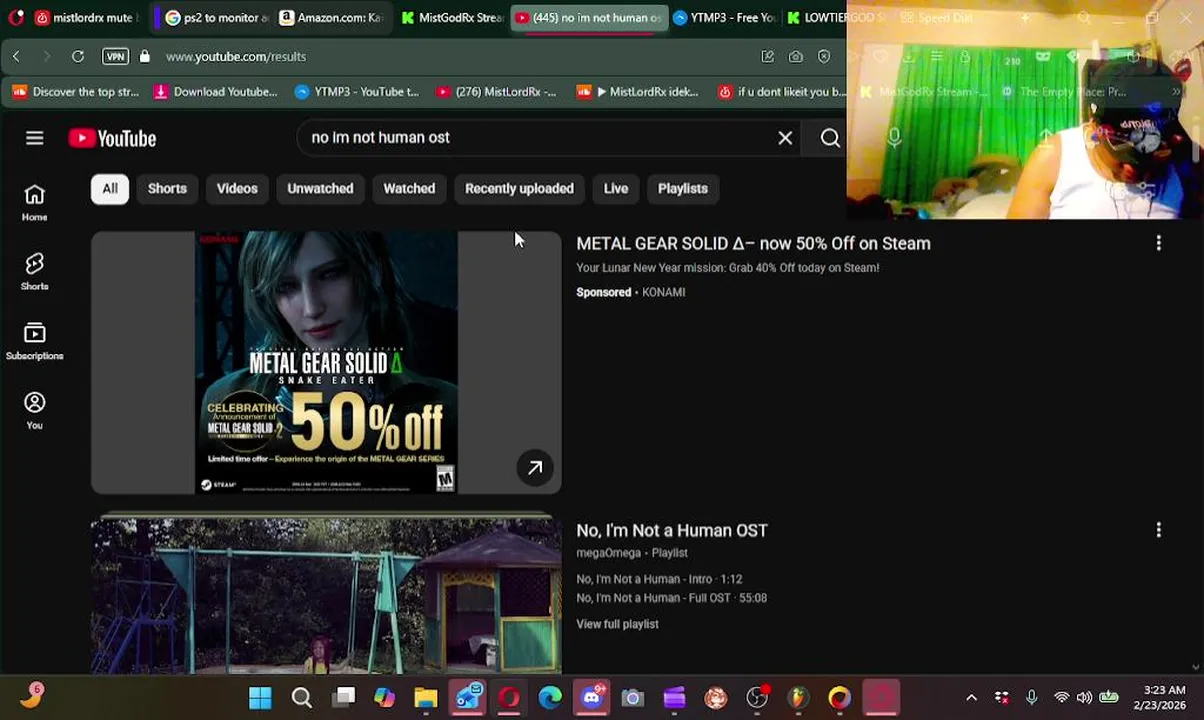Toggle the Opera VPN badge
This screenshot has height=720, width=1204.
[115, 56]
